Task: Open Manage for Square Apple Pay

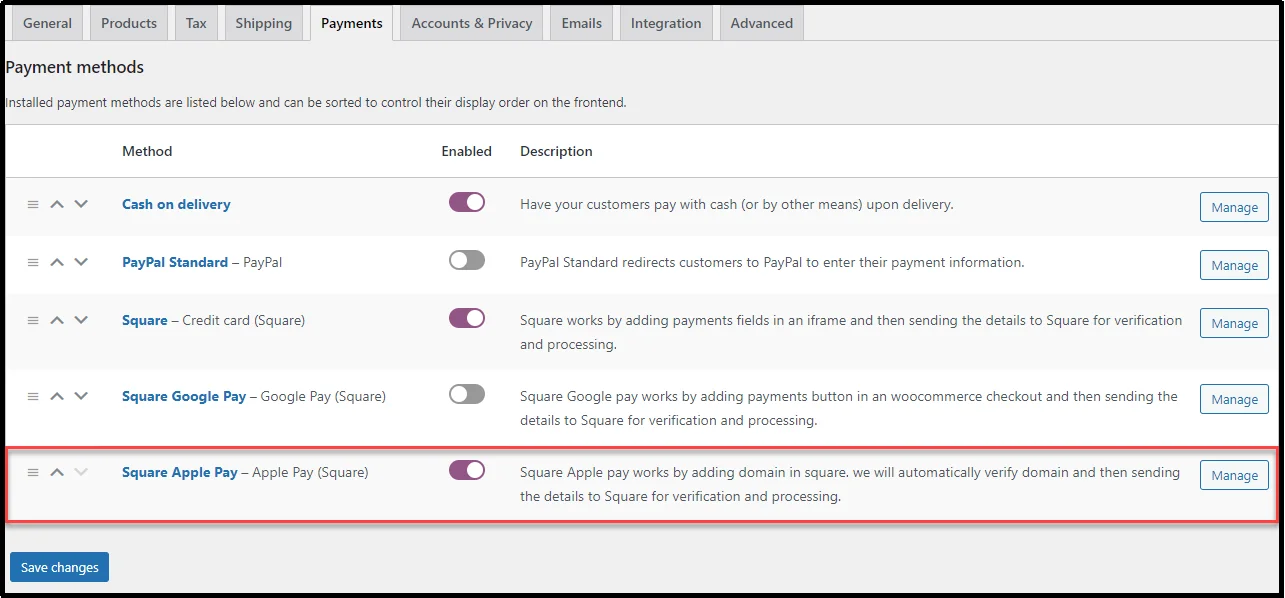Action: click(1234, 475)
